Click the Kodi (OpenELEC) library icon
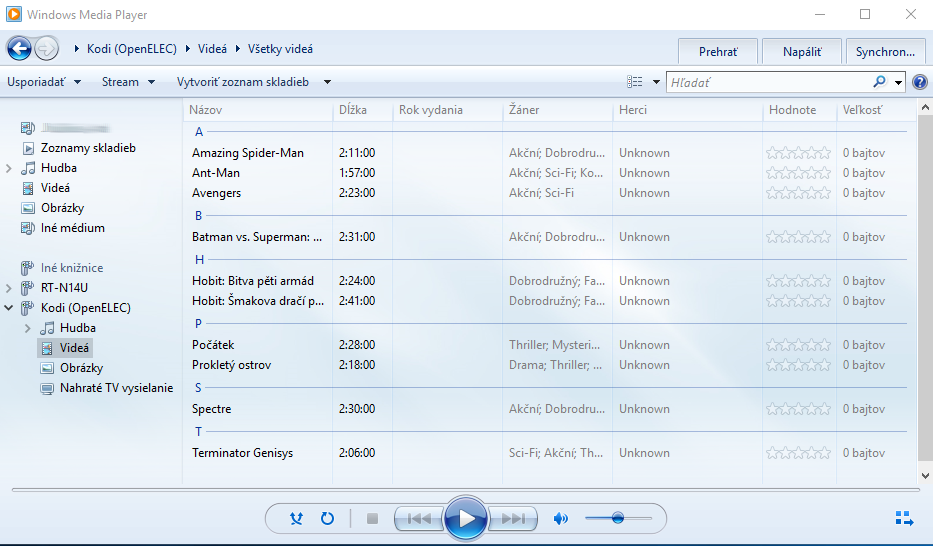 (x=27, y=308)
